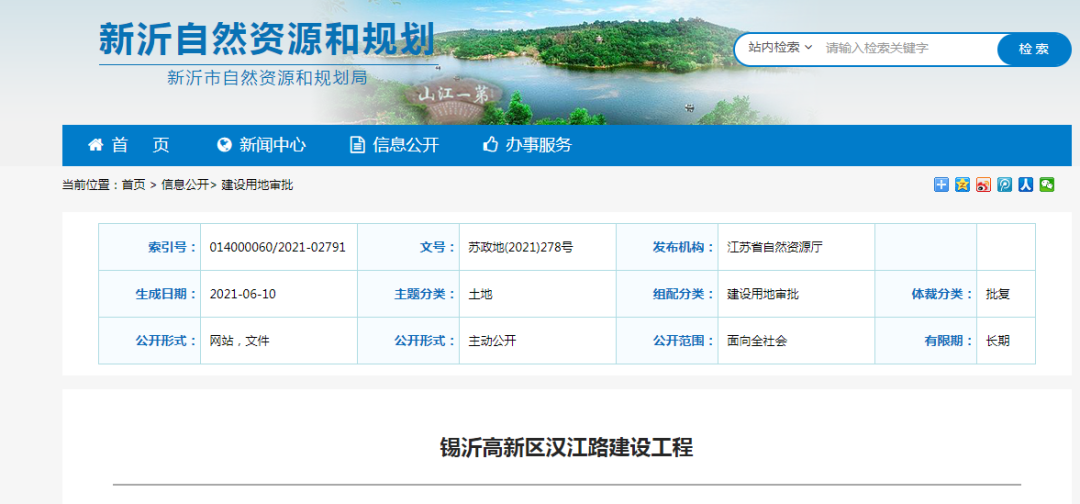Share page to Sina Weibo
1080x504 pixels.
(983, 184)
